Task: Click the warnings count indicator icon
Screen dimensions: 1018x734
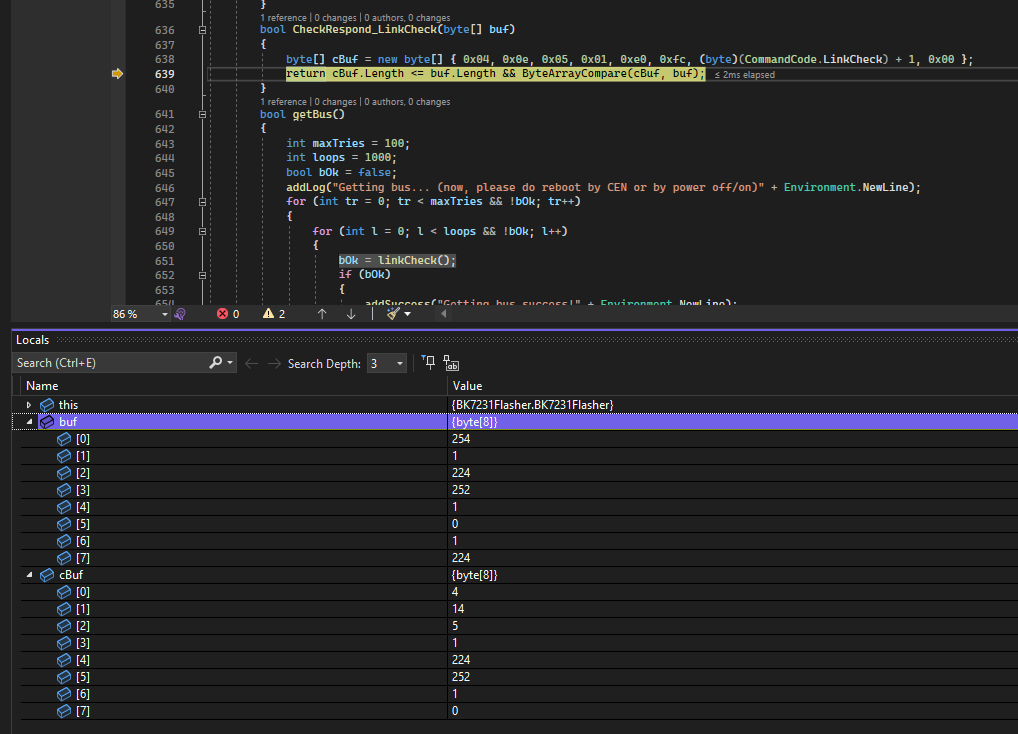Action: (268, 314)
